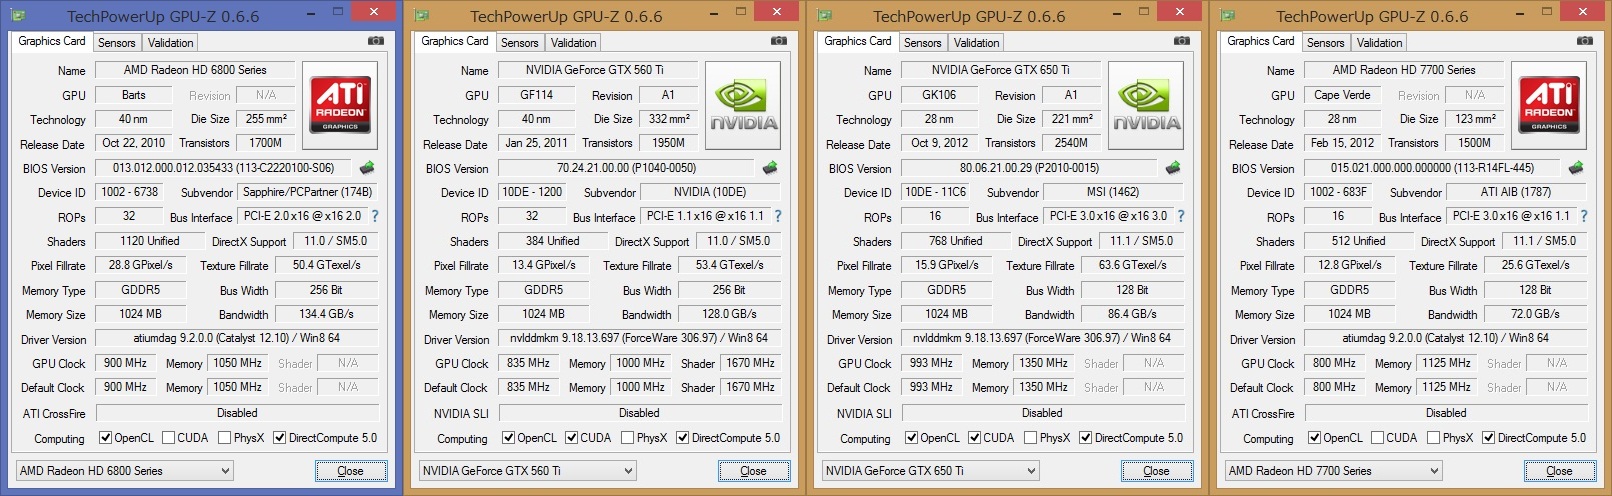Toggle CUDA checkbox in GTX 650 Ti window
Viewport: 1612px width, 496px height.
point(974,438)
